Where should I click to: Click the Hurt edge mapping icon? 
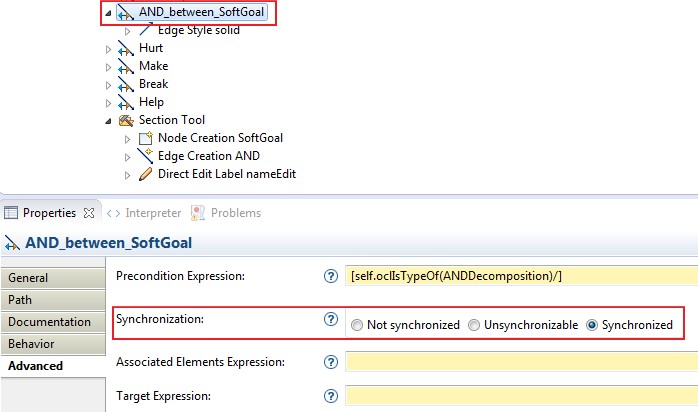click(x=126, y=48)
